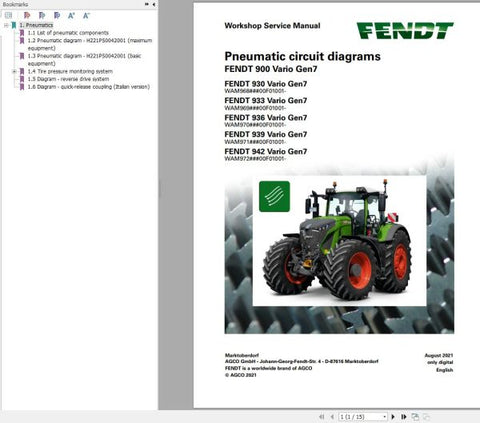Click the first red bookmark flag toolbar icon
The image size is (480, 423).
(27, 15)
